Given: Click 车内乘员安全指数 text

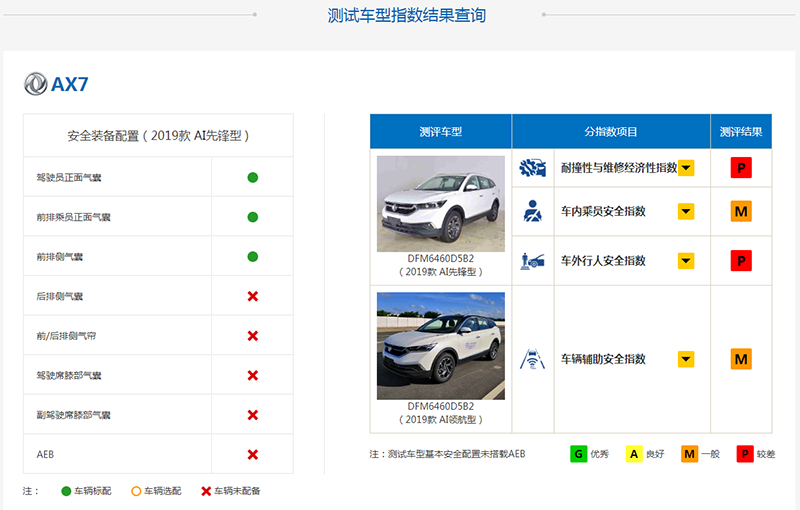Looking at the screenshot, I should coord(604,211).
